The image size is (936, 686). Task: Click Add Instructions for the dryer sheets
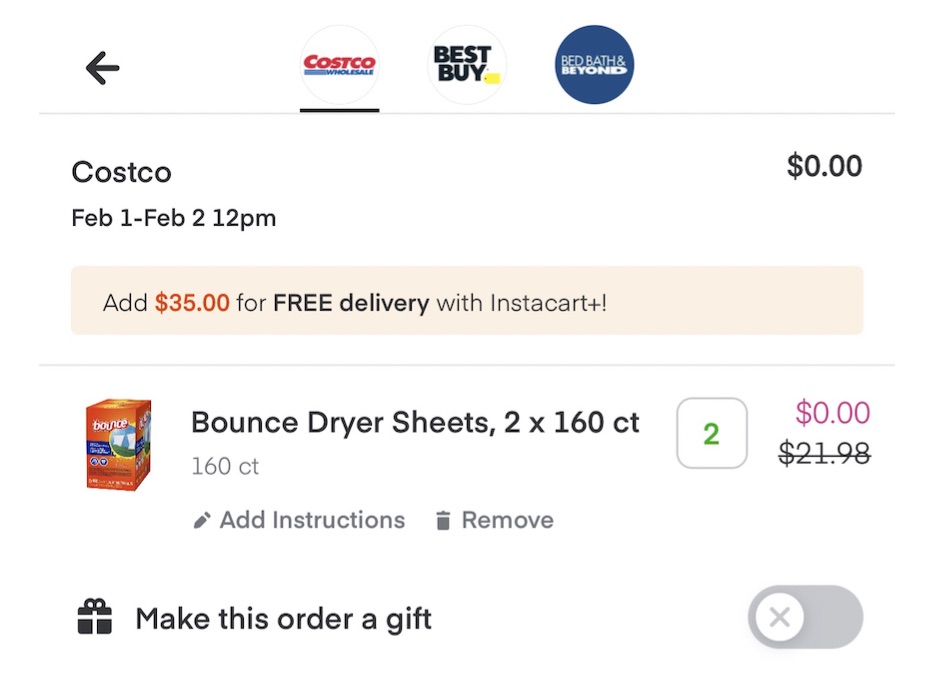(311, 519)
